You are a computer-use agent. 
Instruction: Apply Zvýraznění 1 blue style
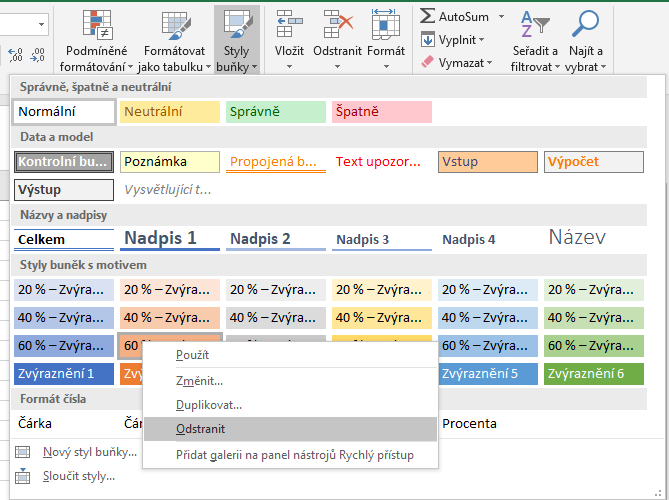(x=64, y=374)
